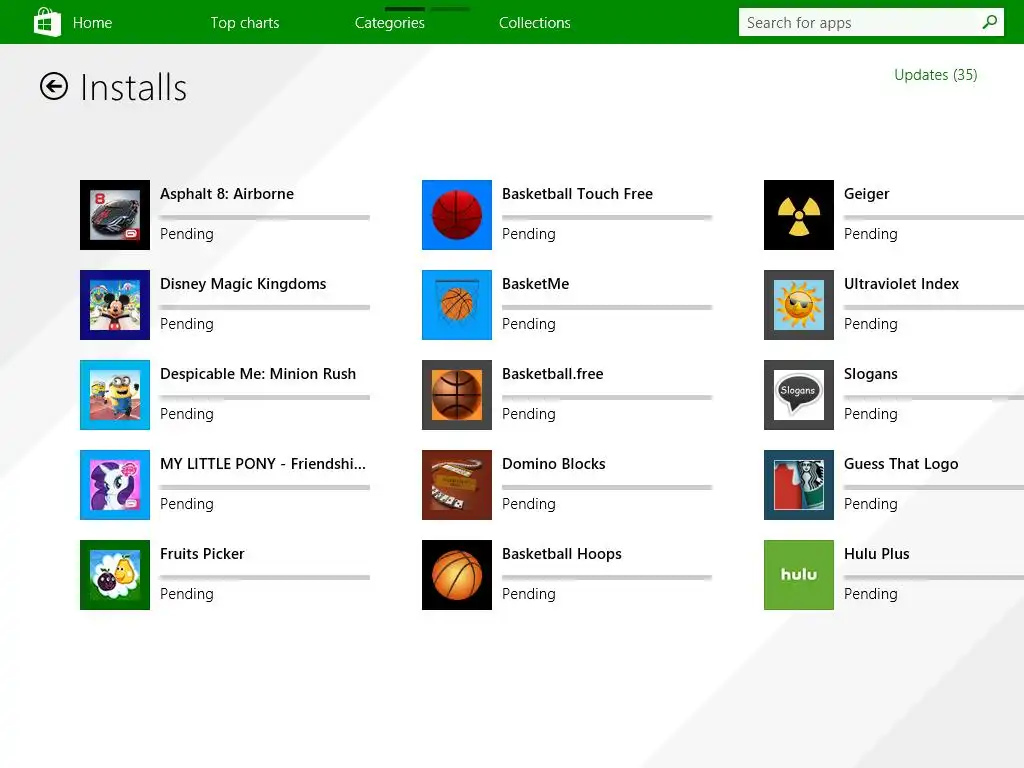Screen dimensions: 1024x768
Task: Click the magnifier search icon
Action: tap(989, 22)
